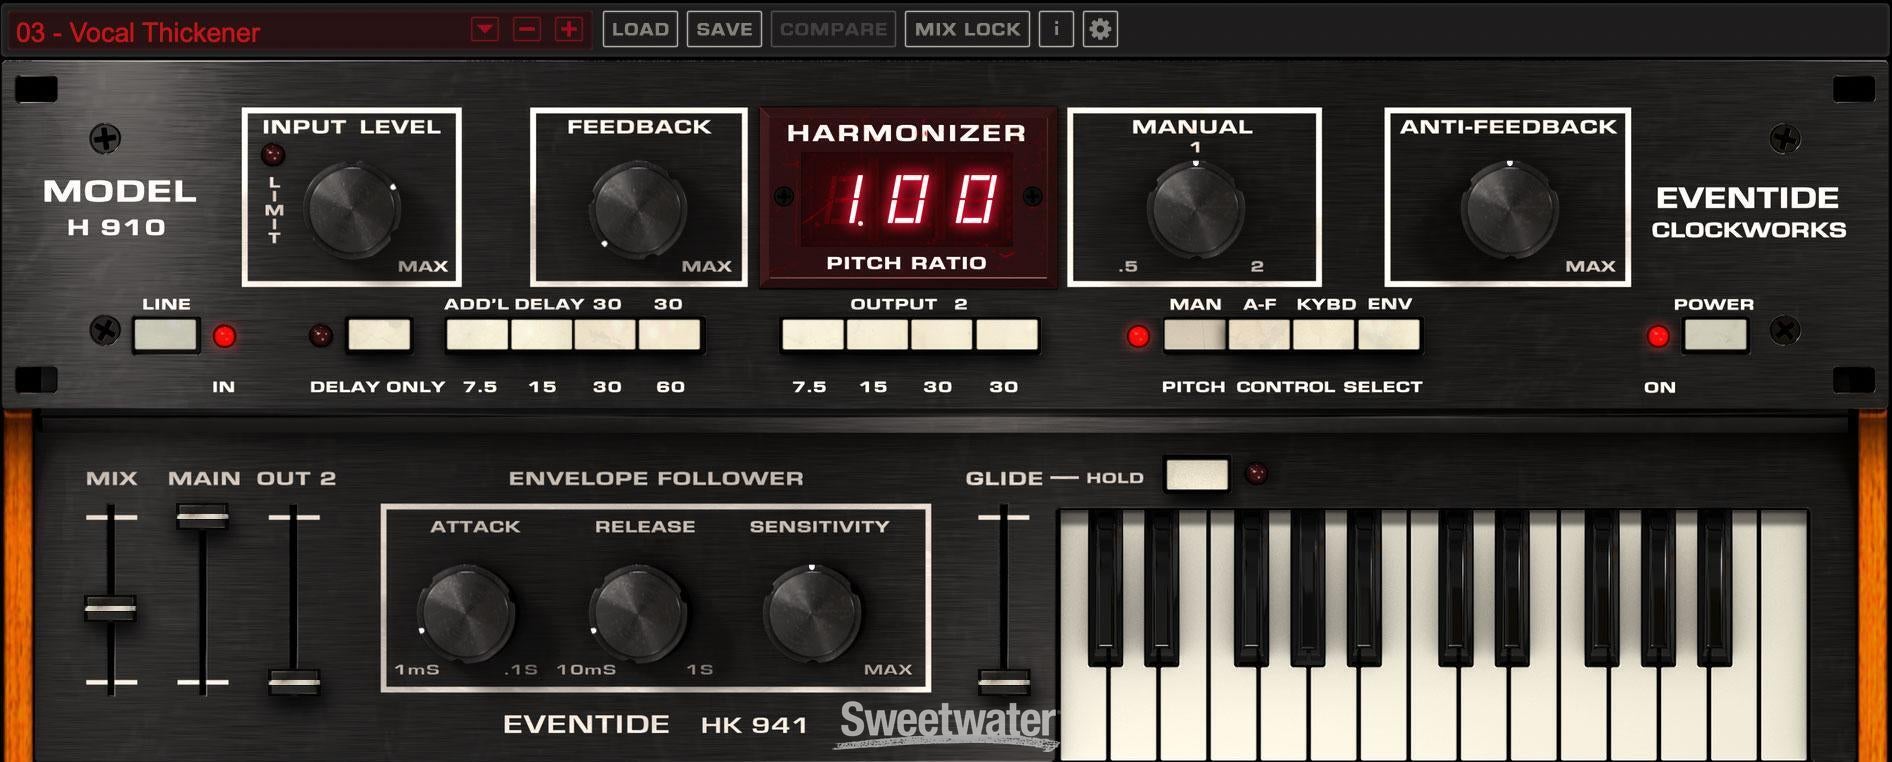Toggle Output 2 7.5 ms delay switch
The image size is (1892, 762).
coord(812,335)
